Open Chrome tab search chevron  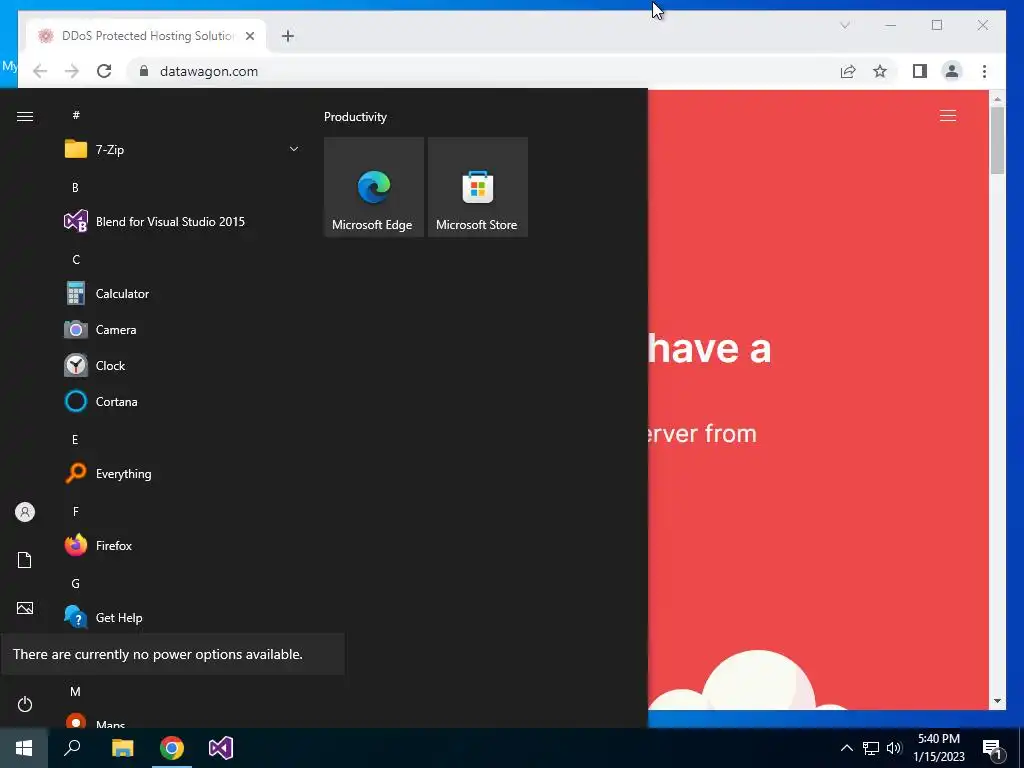pyautogui.click(x=844, y=25)
